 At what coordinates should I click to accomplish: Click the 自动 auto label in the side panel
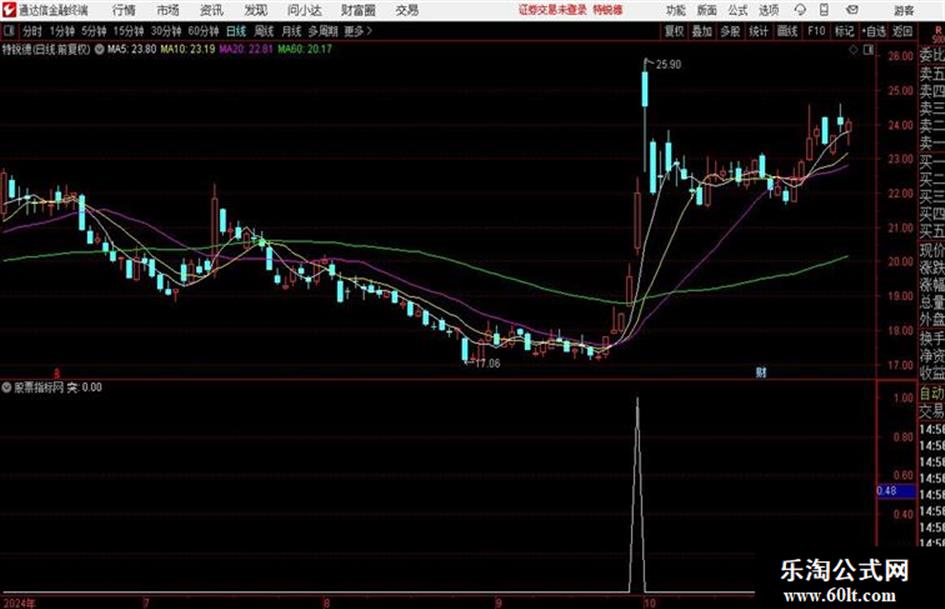[932, 394]
